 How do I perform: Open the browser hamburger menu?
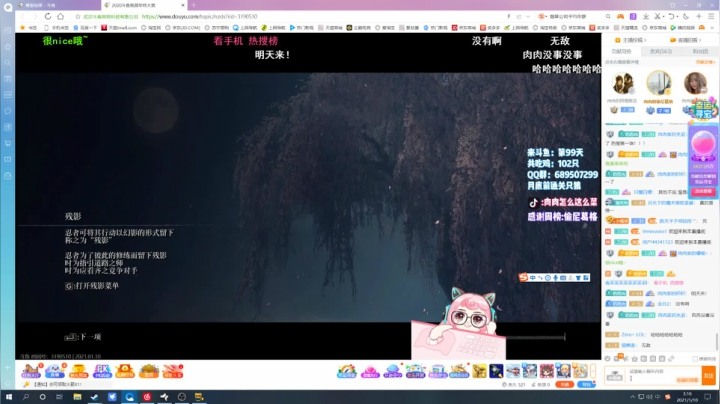click(x=711, y=17)
